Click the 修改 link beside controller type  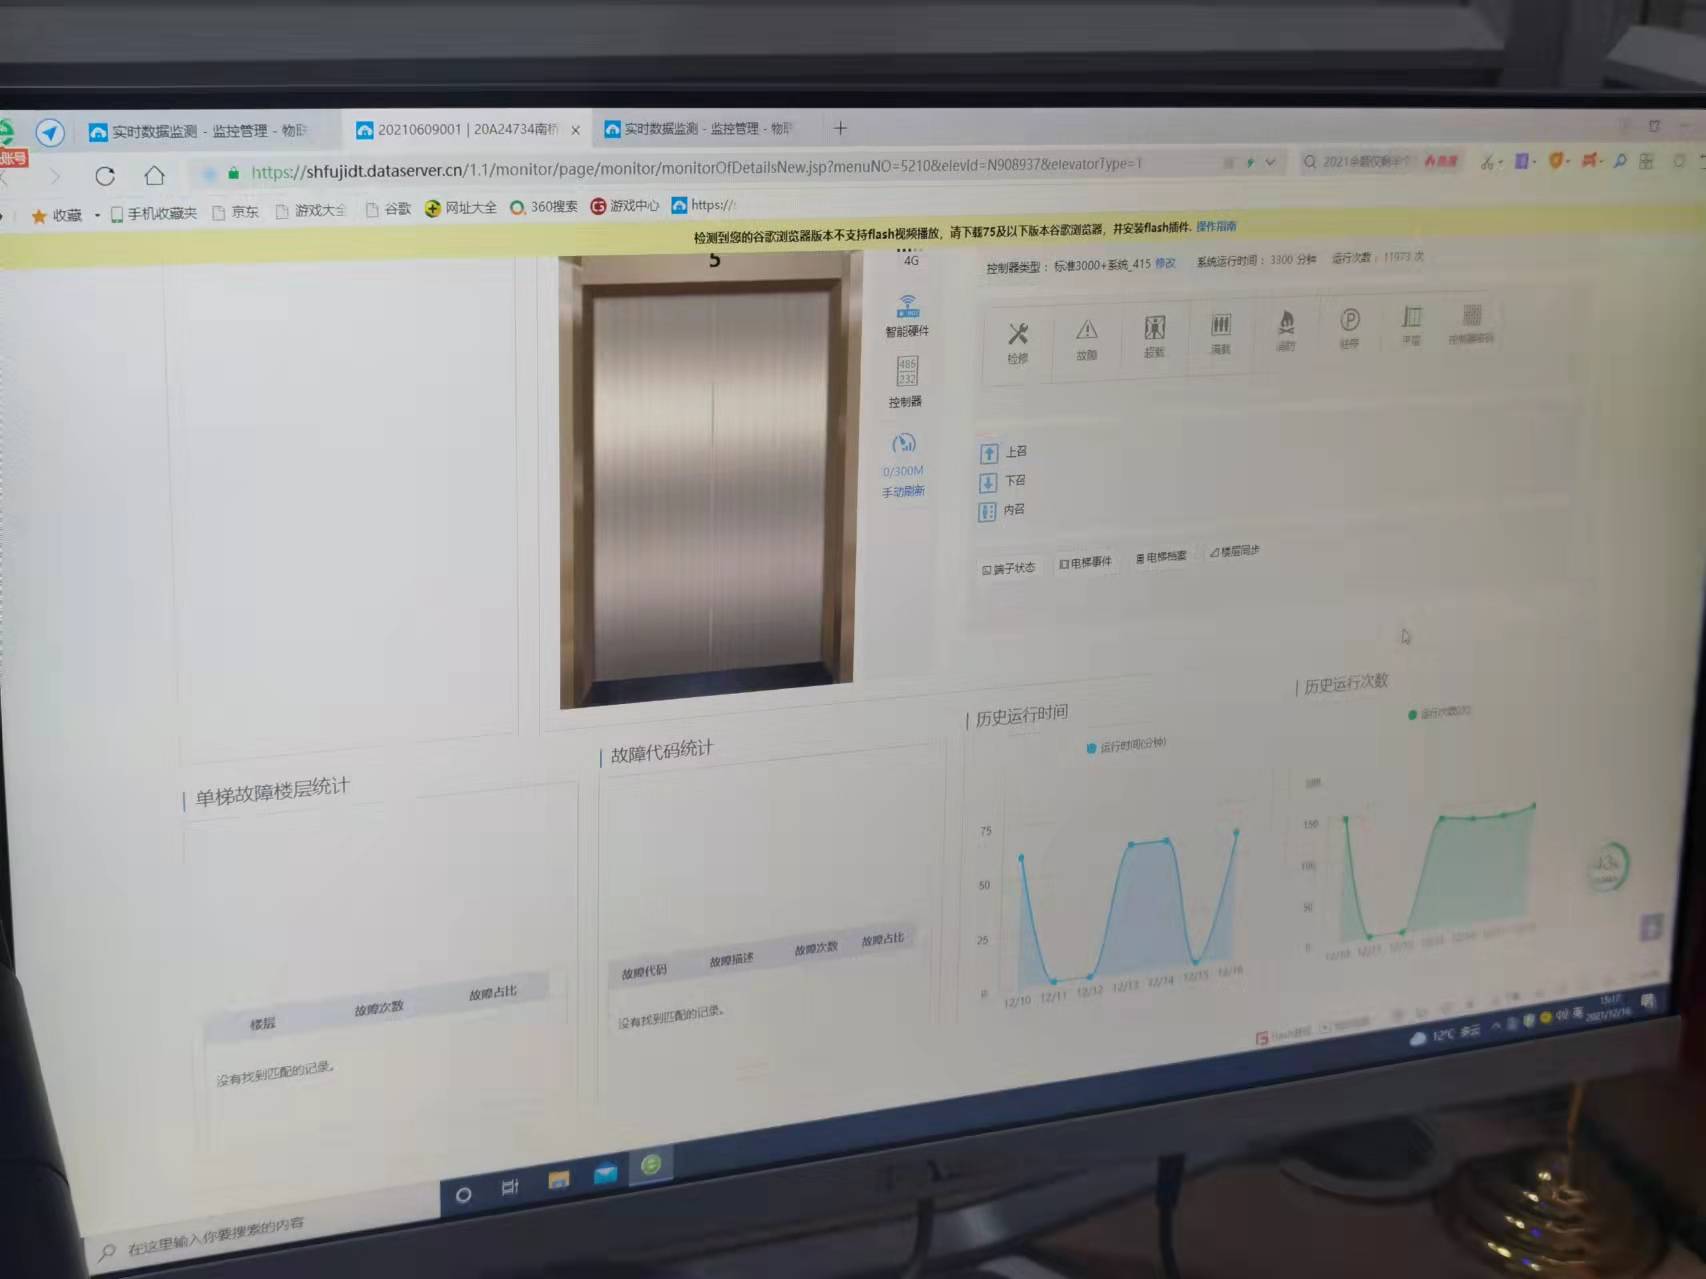[1165, 264]
